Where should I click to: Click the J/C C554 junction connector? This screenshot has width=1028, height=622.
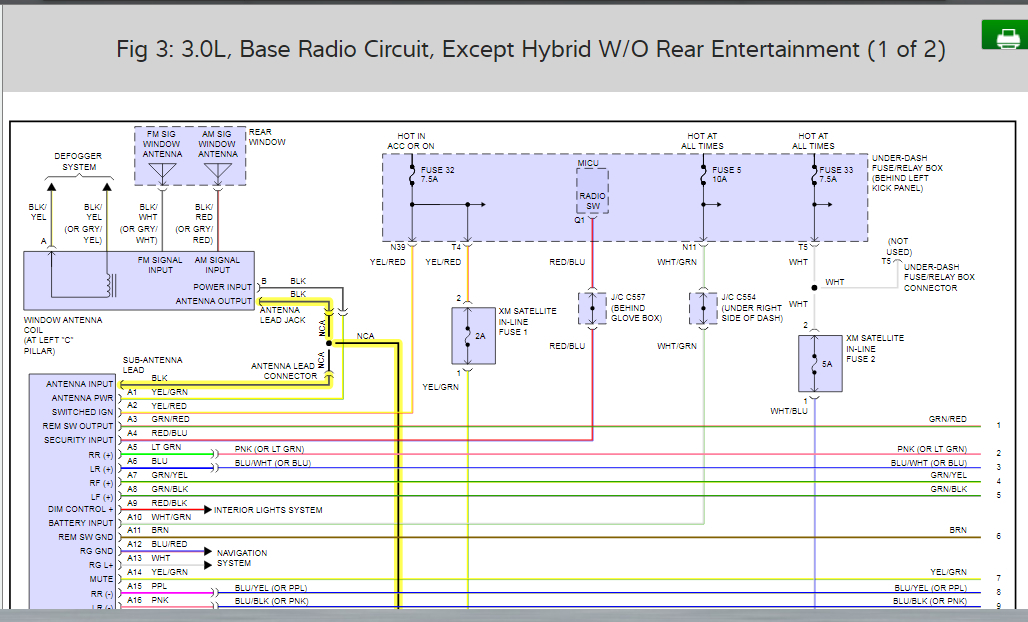(704, 308)
